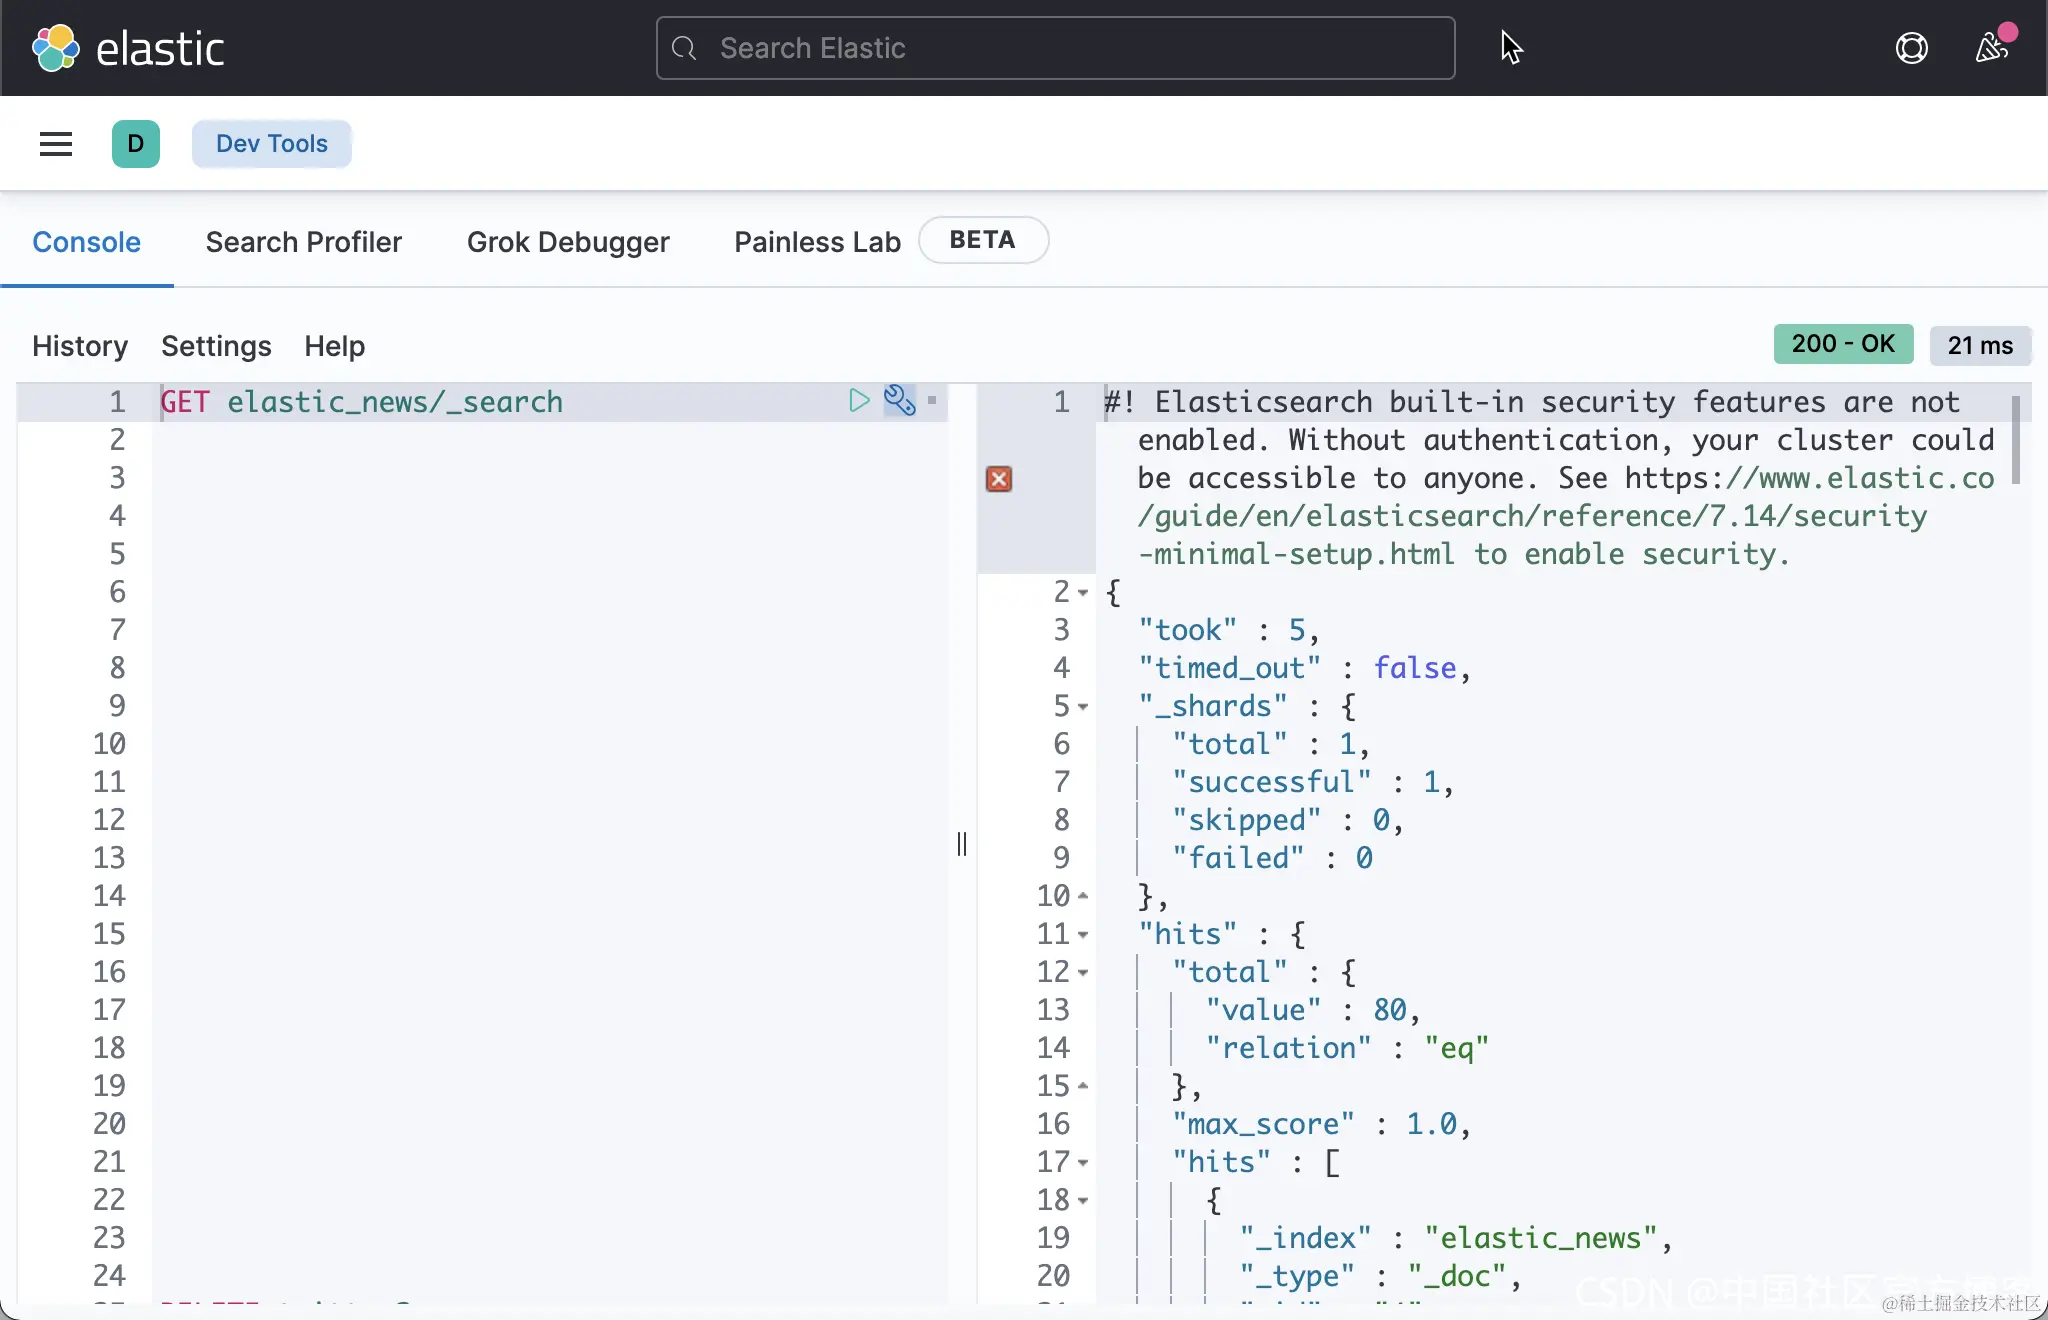The width and height of the screenshot is (2048, 1320).
Task: Fold the "total" object at line 12
Action: 1083,973
